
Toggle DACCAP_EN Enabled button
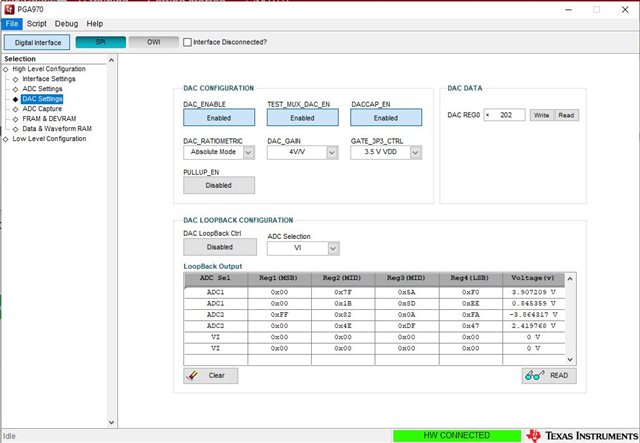tap(386, 118)
